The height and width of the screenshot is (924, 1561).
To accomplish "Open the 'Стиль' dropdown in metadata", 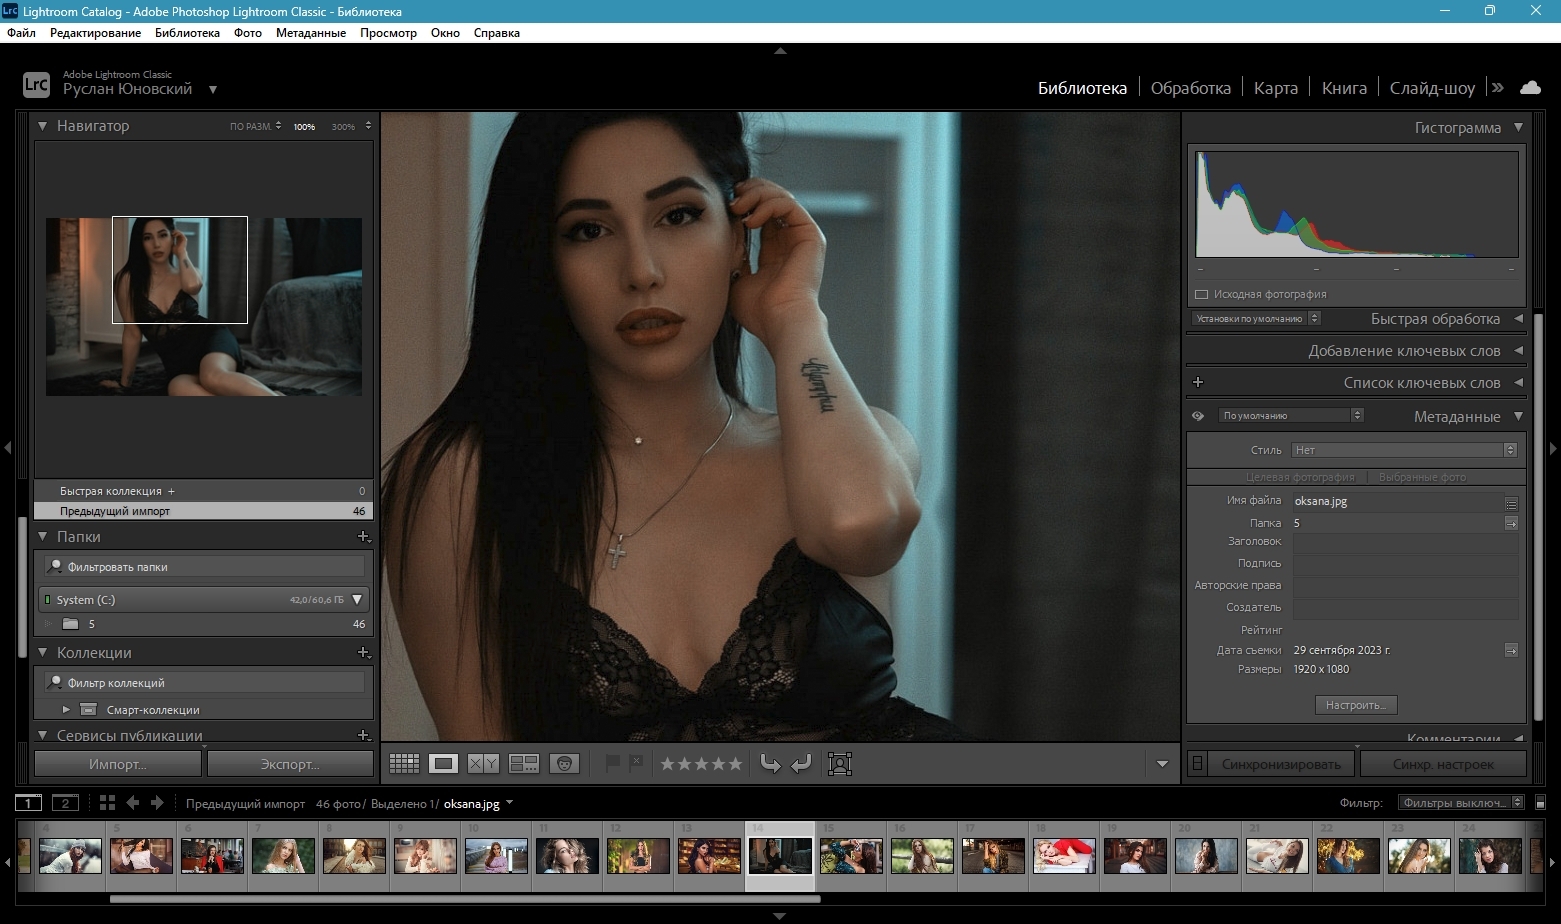I will click(1404, 450).
